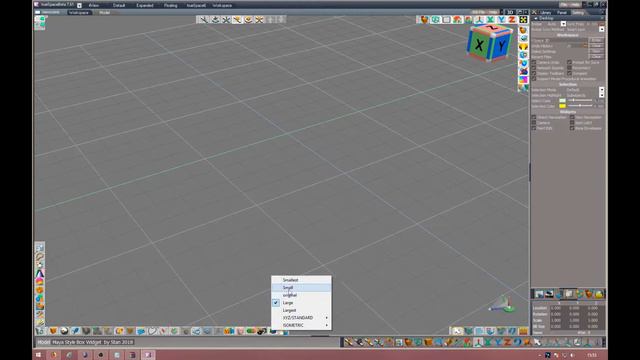Click first picture icon in right panel icon strip
Screen dimensions: 640x360
point(539,294)
